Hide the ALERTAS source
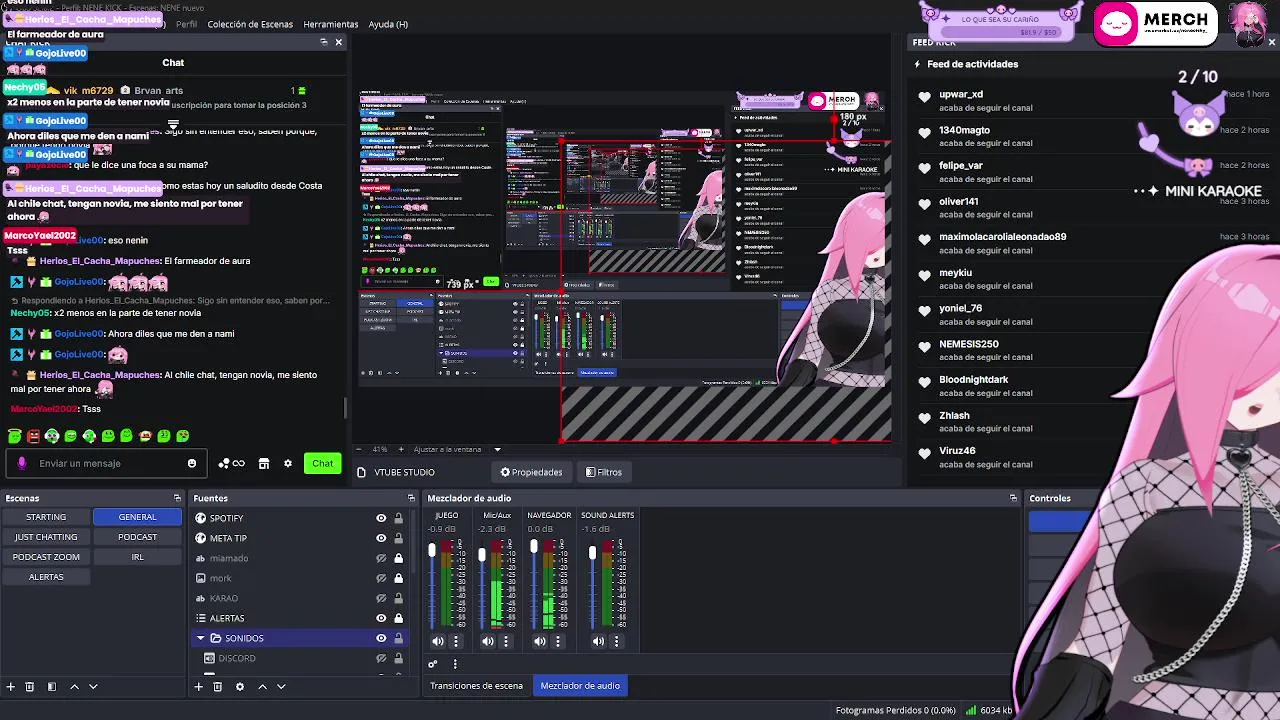The image size is (1280, 720). pyautogui.click(x=381, y=618)
